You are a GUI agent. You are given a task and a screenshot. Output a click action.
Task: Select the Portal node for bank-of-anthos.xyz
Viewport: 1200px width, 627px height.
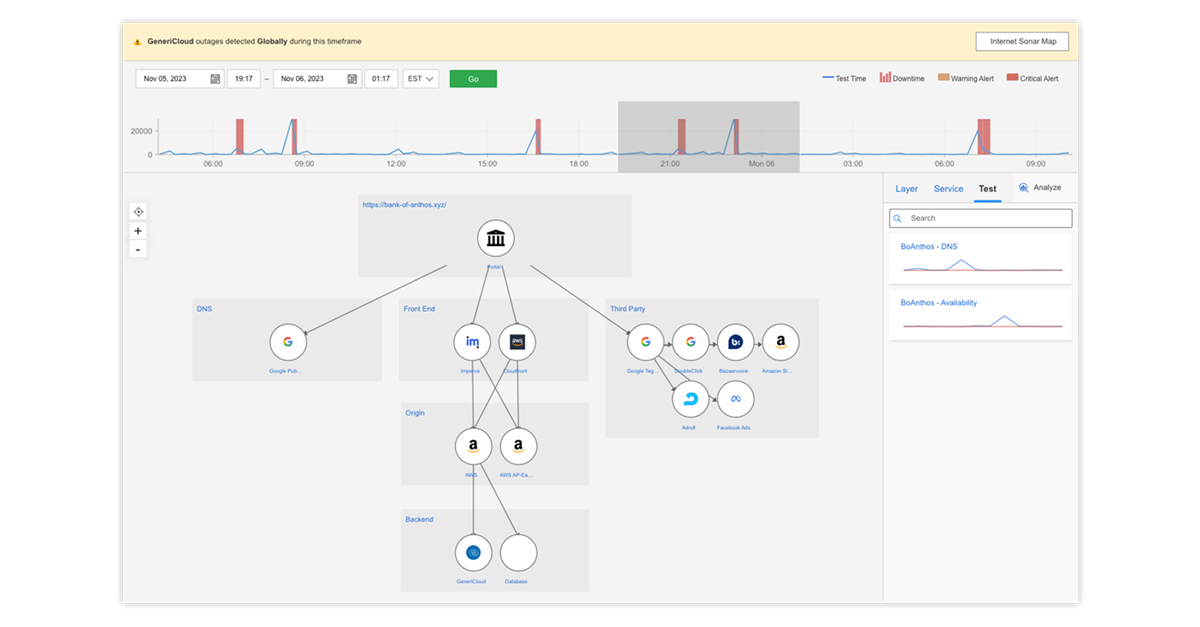click(495, 238)
